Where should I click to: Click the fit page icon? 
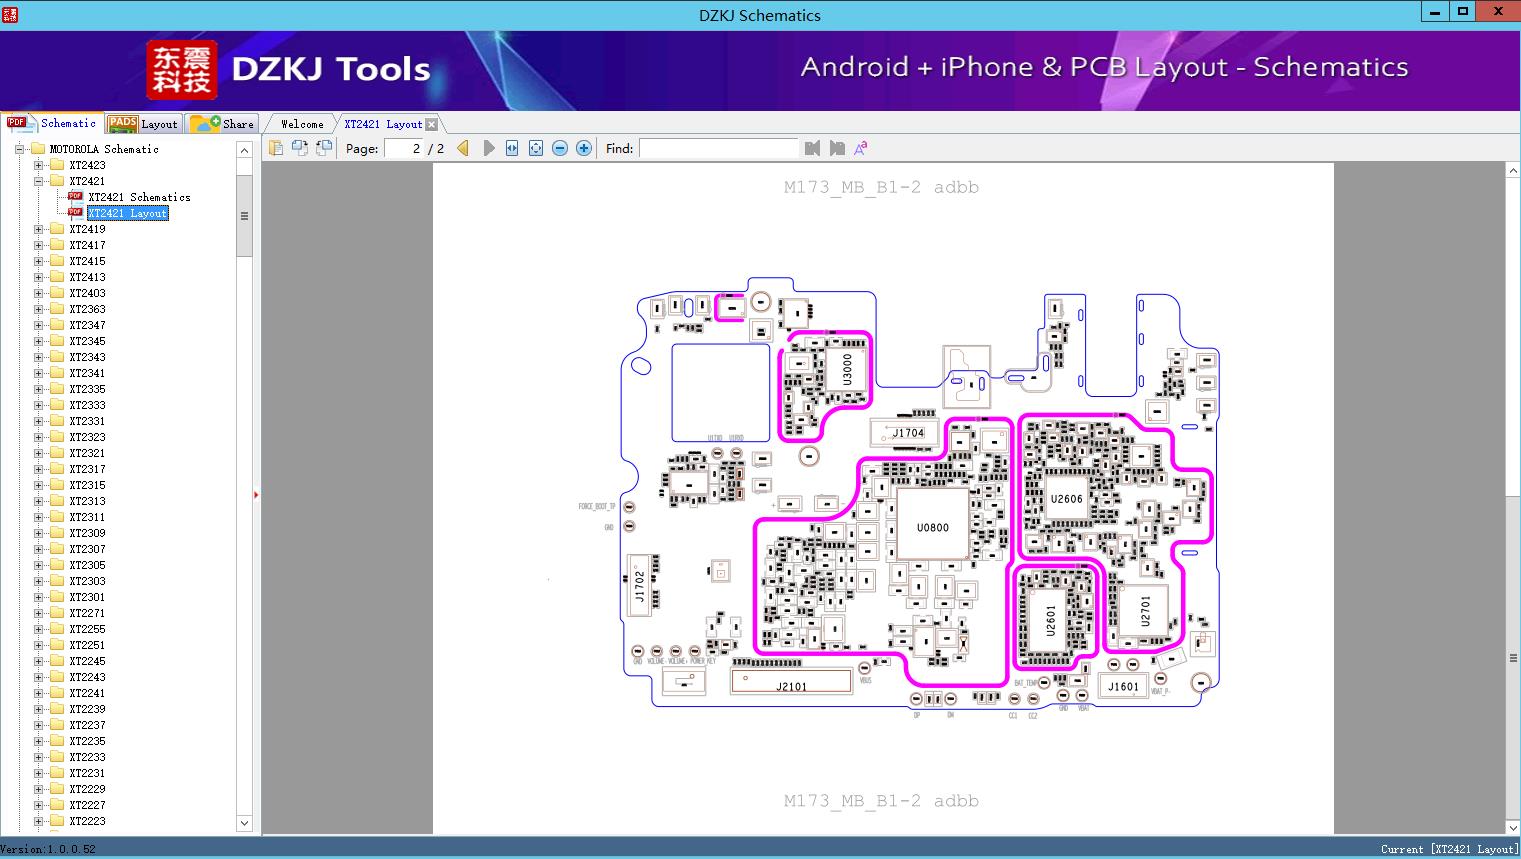tap(536, 148)
